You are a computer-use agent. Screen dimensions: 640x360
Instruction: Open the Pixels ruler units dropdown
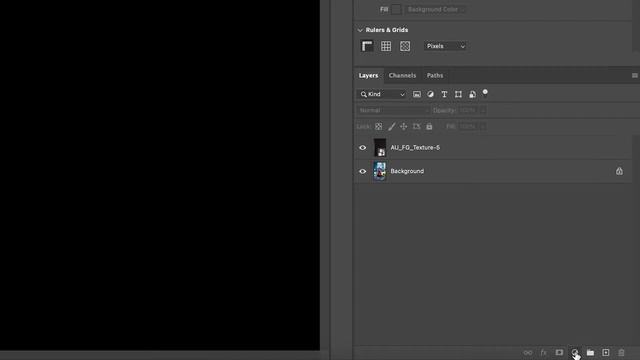(445, 46)
